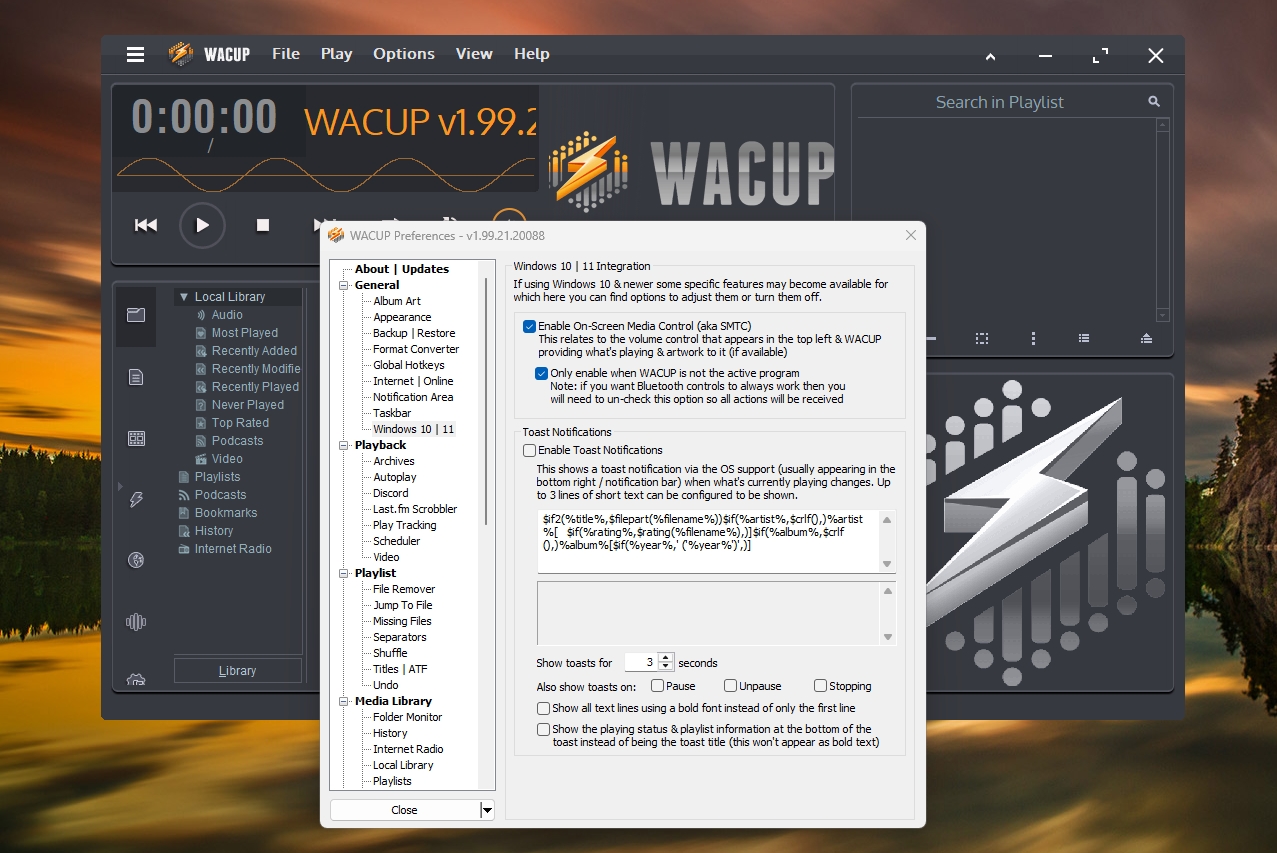1277x853 pixels.
Task: Open the video filmstrip sidebar icon
Action: [x=136, y=438]
